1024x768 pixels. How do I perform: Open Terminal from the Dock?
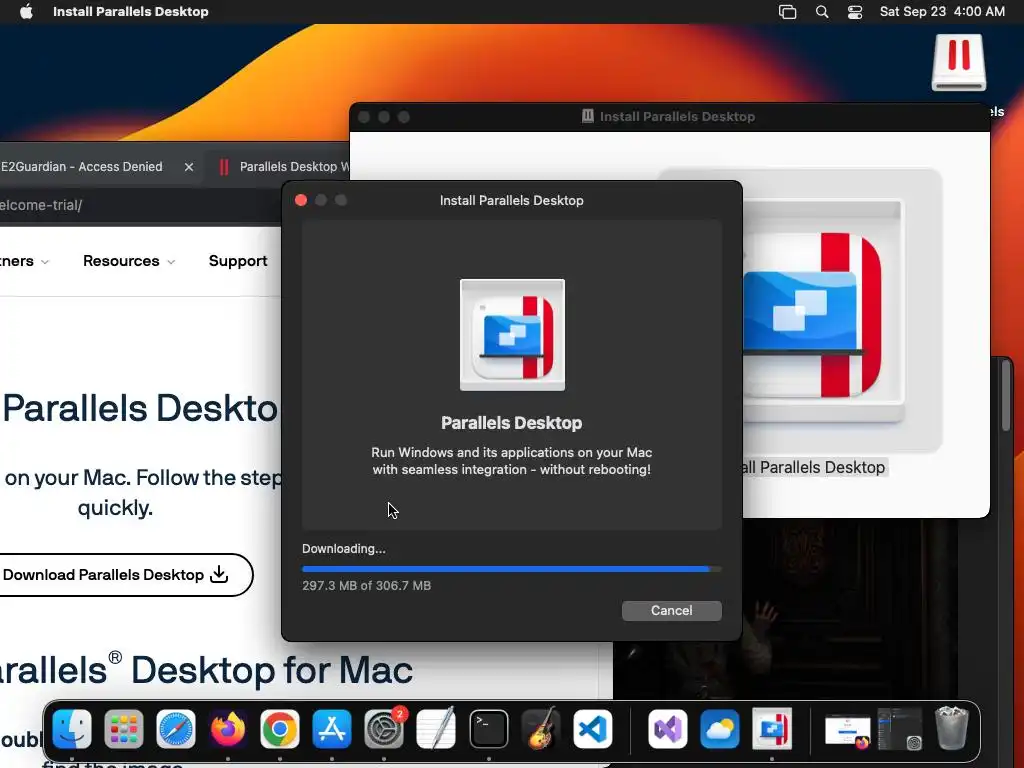tap(488, 729)
